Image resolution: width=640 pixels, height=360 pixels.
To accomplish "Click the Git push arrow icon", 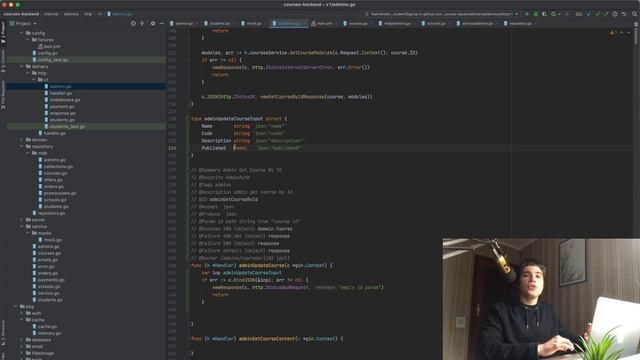I will click(606, 14).
